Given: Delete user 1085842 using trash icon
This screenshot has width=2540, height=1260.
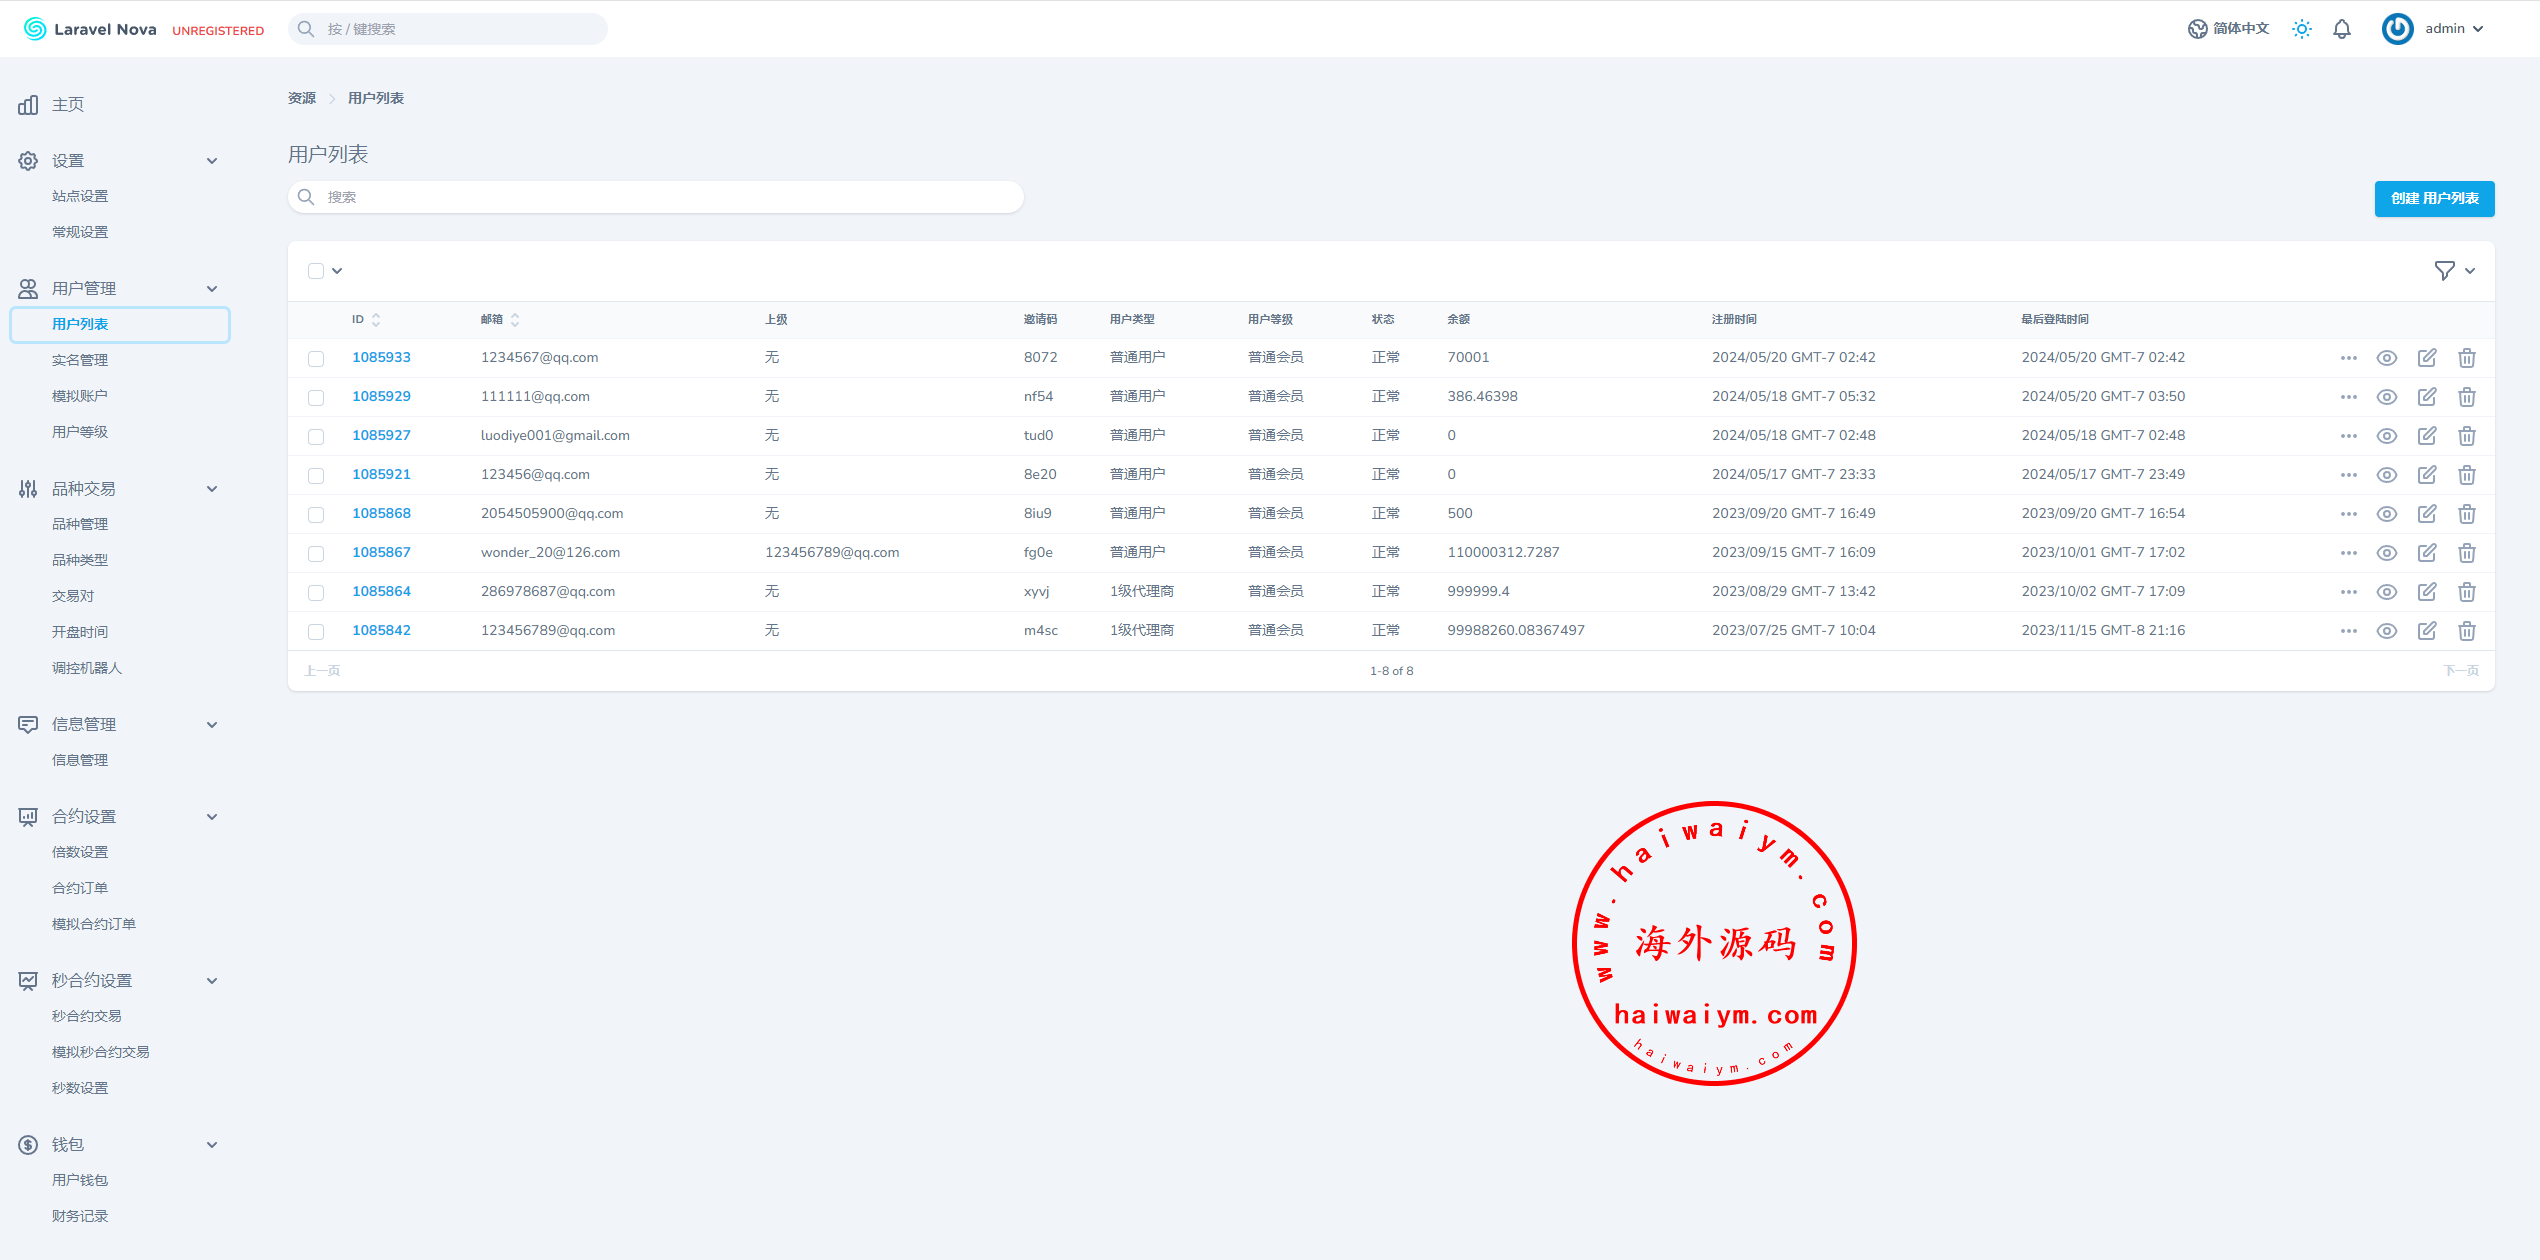Looking at the screenshot, I should (x=2467, y=631).
